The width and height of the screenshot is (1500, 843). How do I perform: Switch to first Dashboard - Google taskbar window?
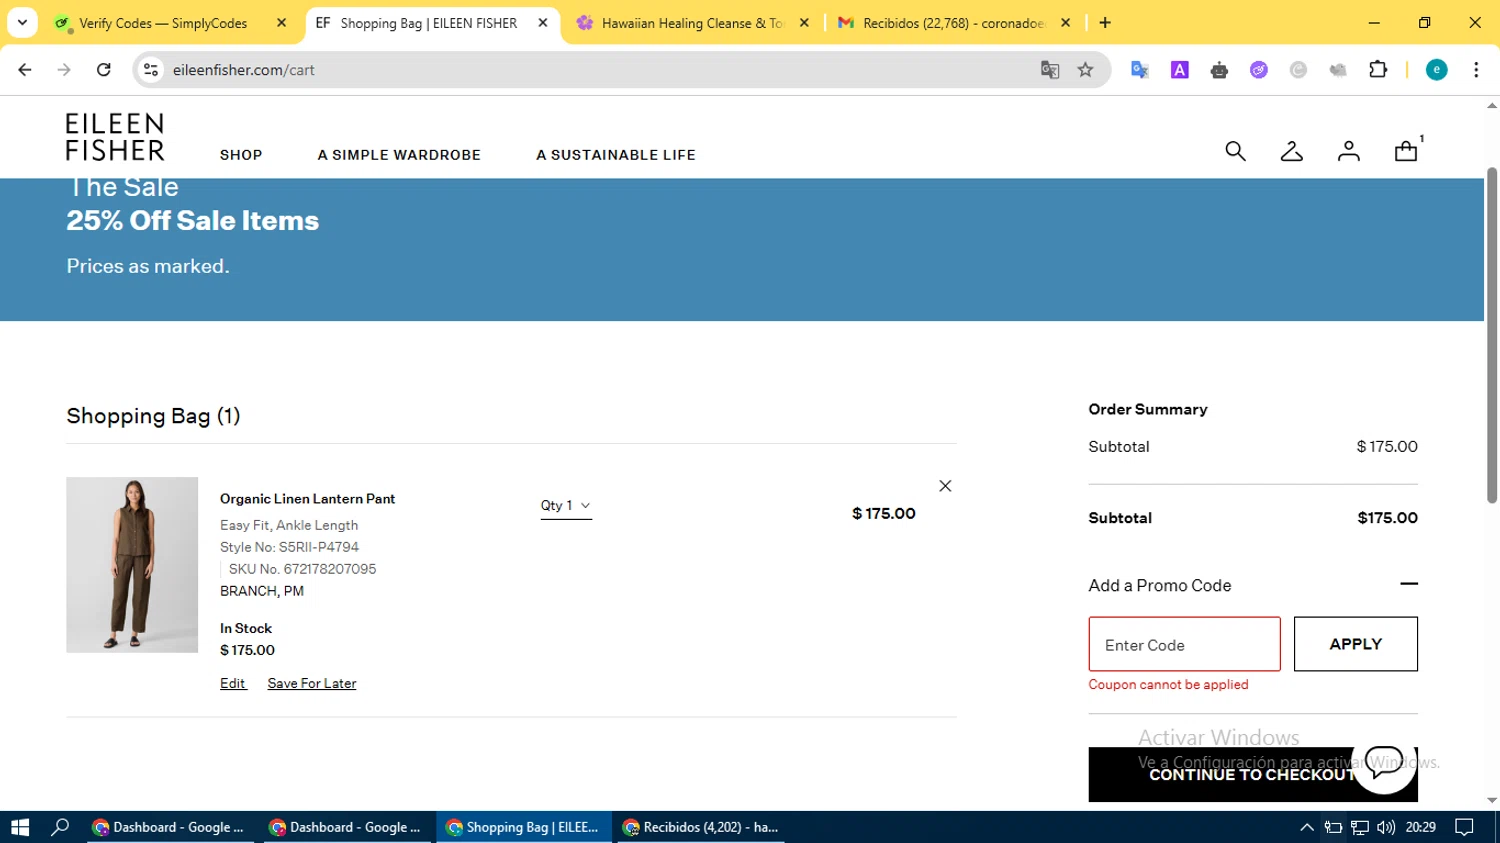168,827
